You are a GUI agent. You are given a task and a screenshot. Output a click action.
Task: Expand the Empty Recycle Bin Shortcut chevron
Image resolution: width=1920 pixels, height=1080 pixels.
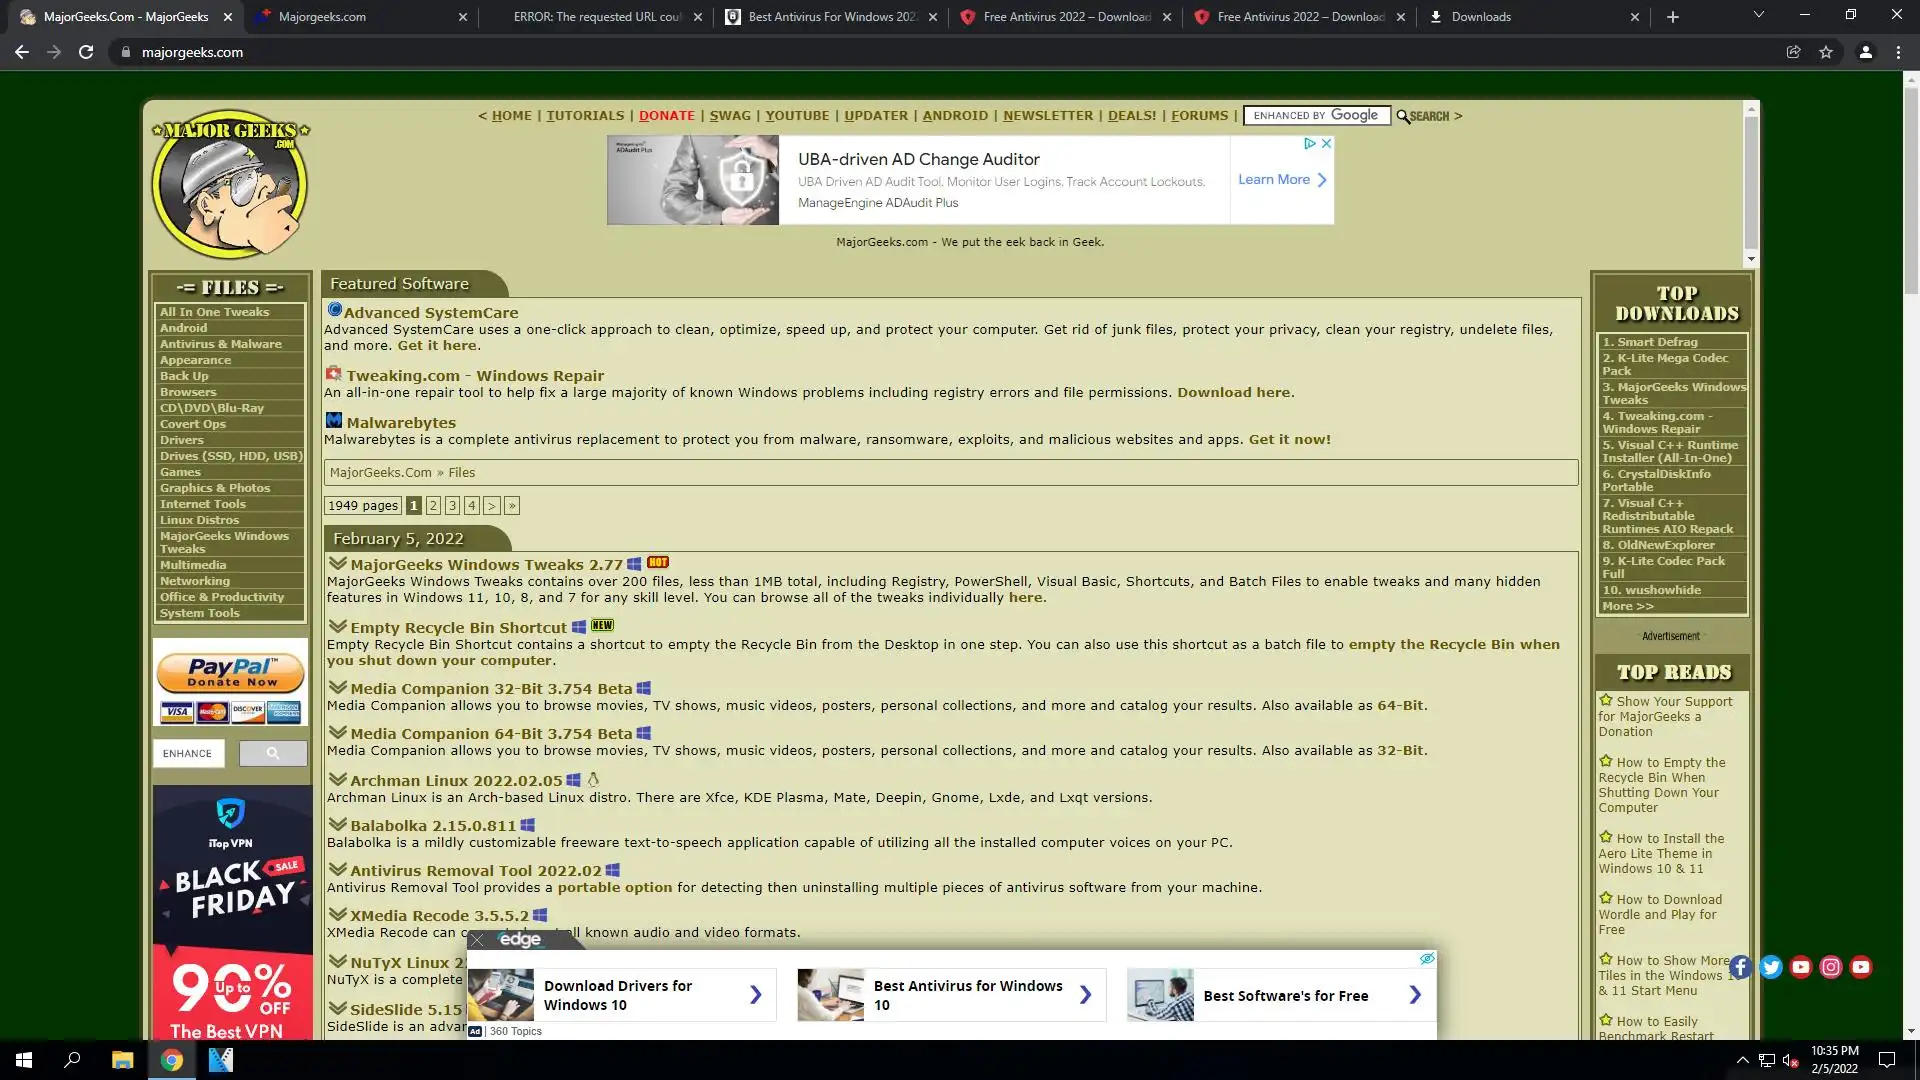[x=337, y=627]
